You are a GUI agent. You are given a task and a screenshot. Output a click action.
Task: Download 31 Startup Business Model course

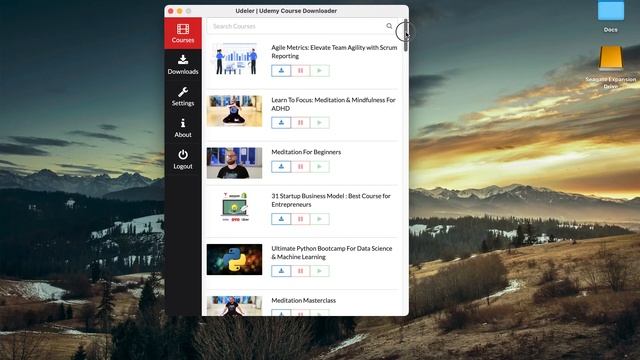coord(281,219)
